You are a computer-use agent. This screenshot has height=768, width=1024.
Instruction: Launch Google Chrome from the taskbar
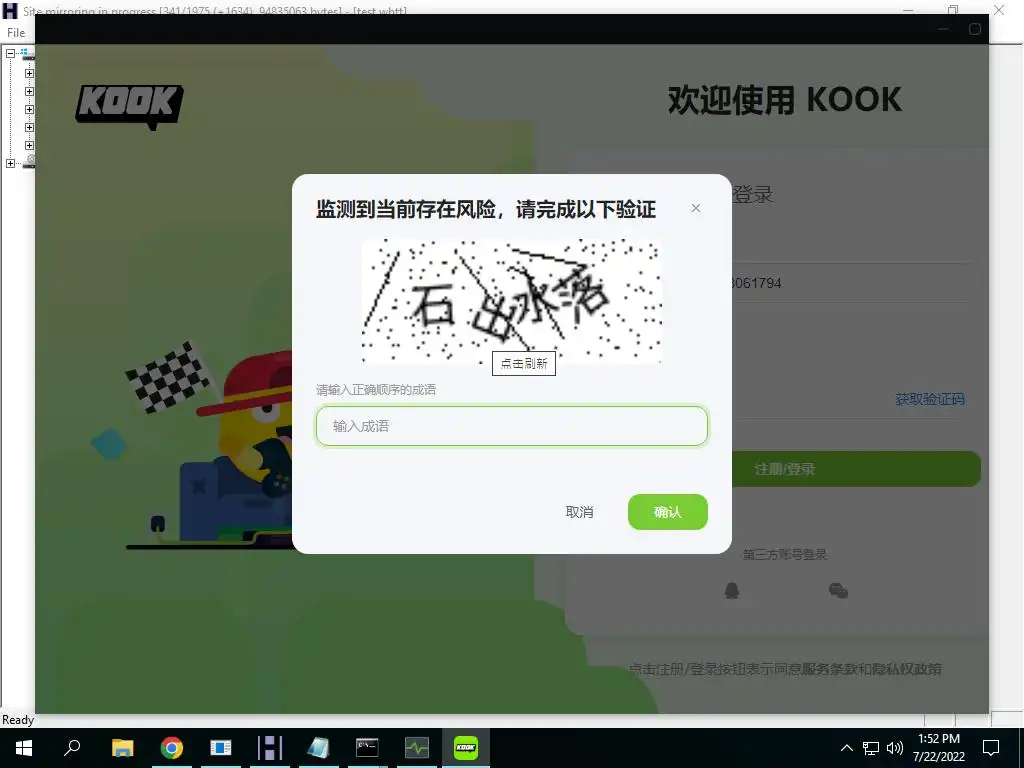tap(172, 748)
